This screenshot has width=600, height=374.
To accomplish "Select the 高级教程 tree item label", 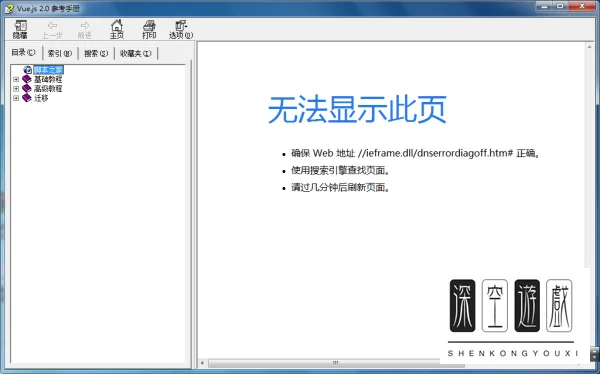I will point(48,88).
